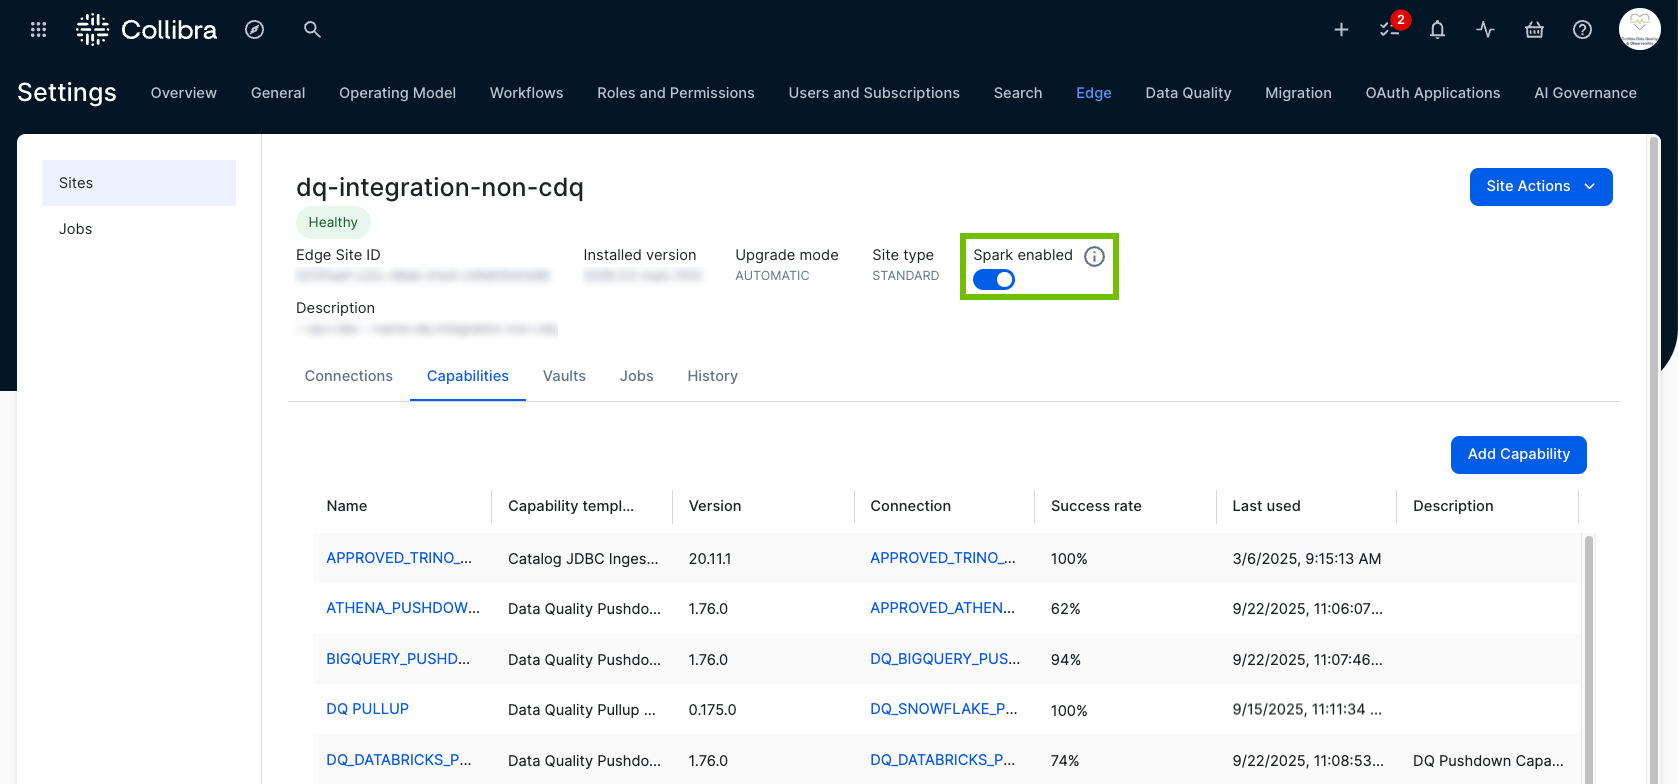This screenshot has height=784, width=1678.
Task: Open the user profile avatar
Action: point(1639,29)
